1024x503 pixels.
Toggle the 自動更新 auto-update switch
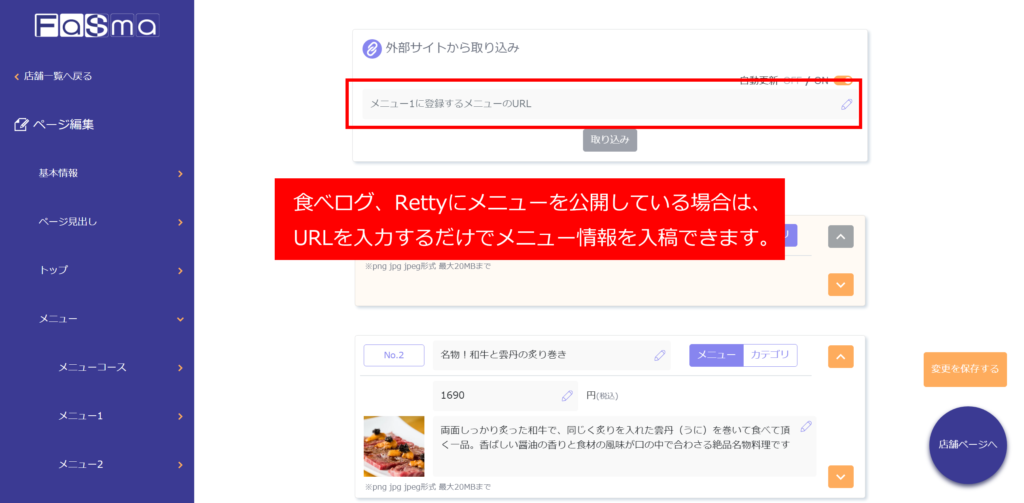coord(842,81)
